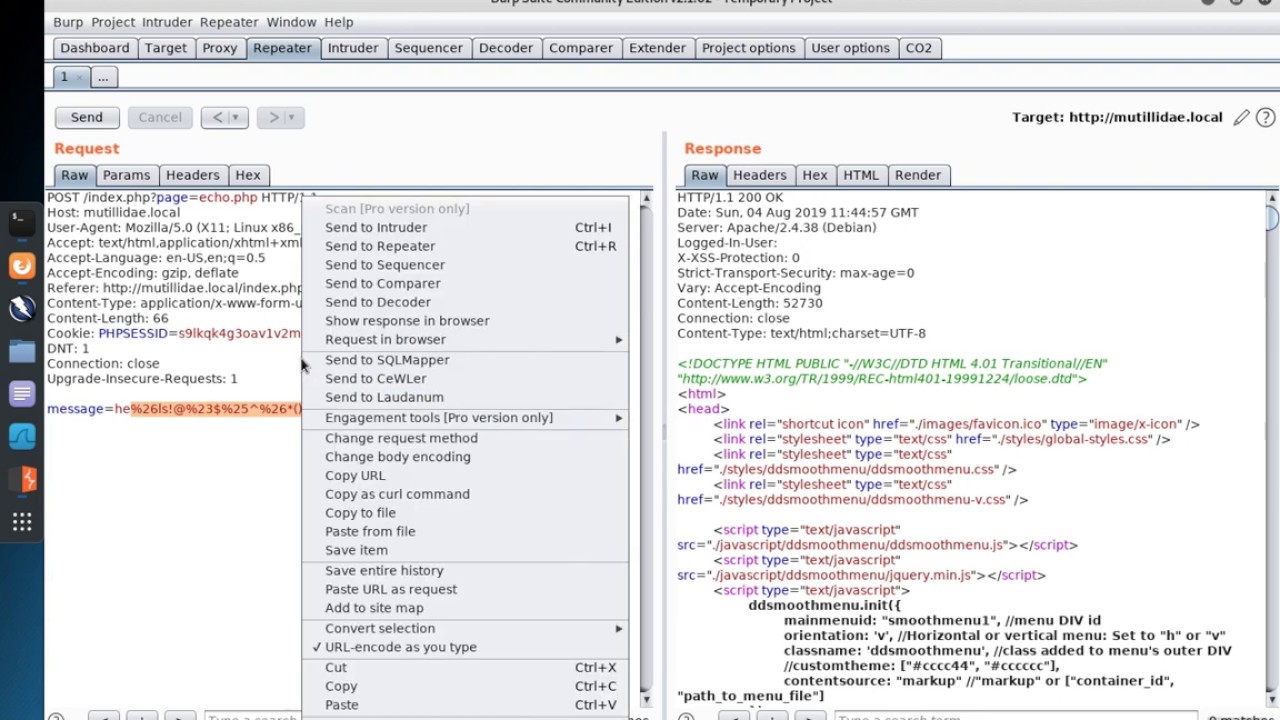The image size is (1280, 720).
Task: Choose Paste URL as request
Action: [x=466, y=590]
